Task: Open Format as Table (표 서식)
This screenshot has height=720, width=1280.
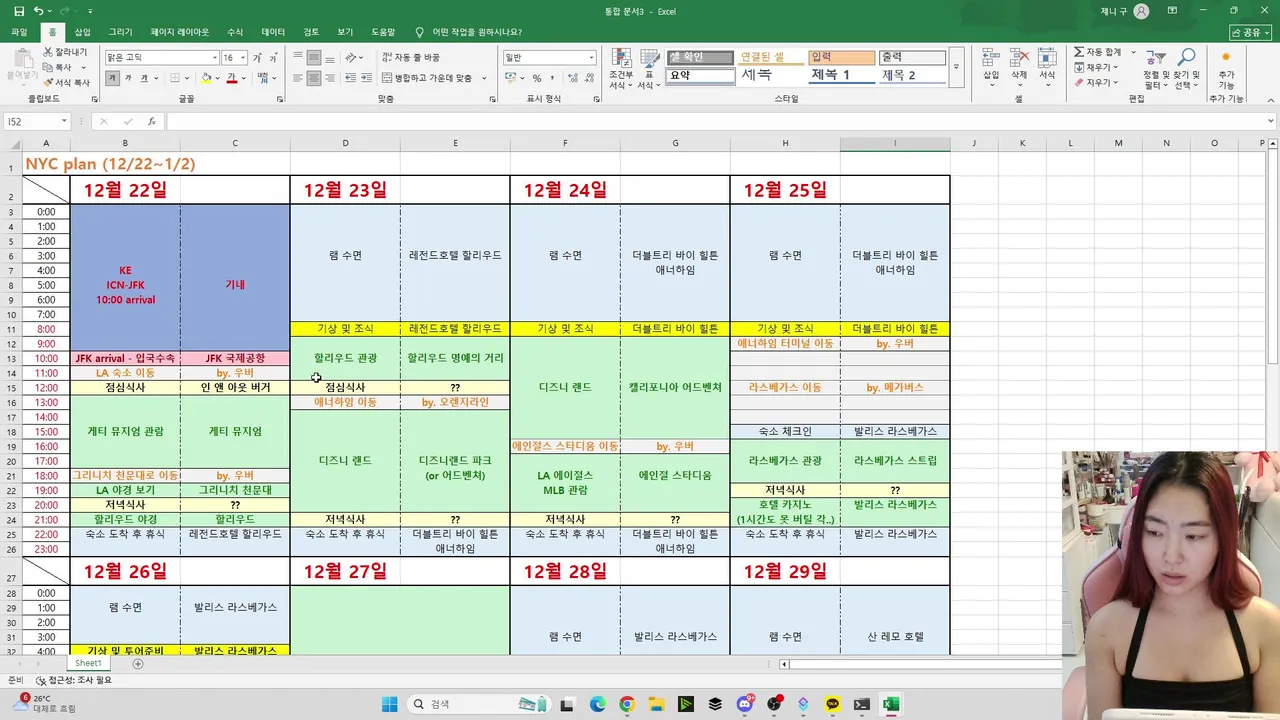Action: [x=649, y=69]
